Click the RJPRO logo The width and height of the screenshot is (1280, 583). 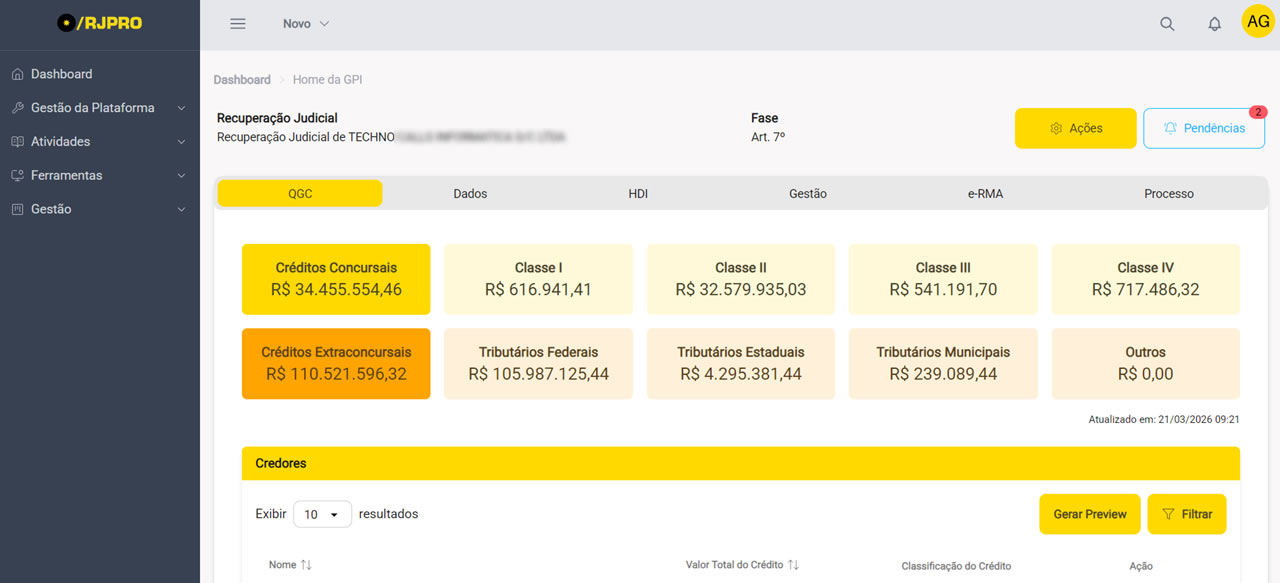tap(100, 23)
